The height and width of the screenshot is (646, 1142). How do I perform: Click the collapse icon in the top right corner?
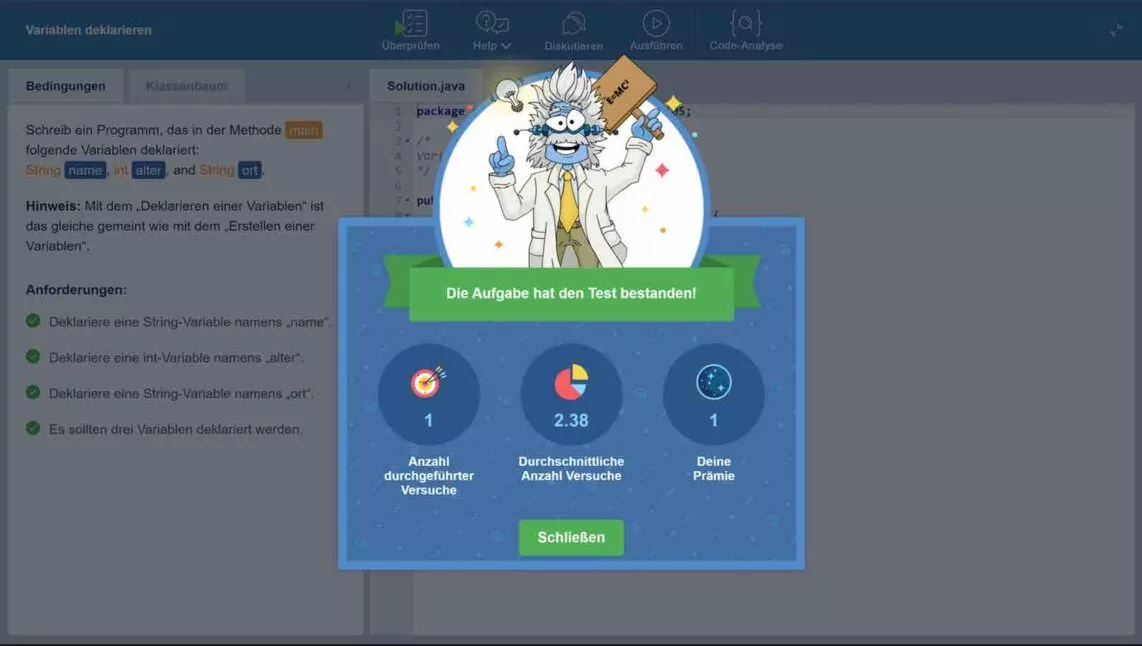click(x=1116, y=30)
